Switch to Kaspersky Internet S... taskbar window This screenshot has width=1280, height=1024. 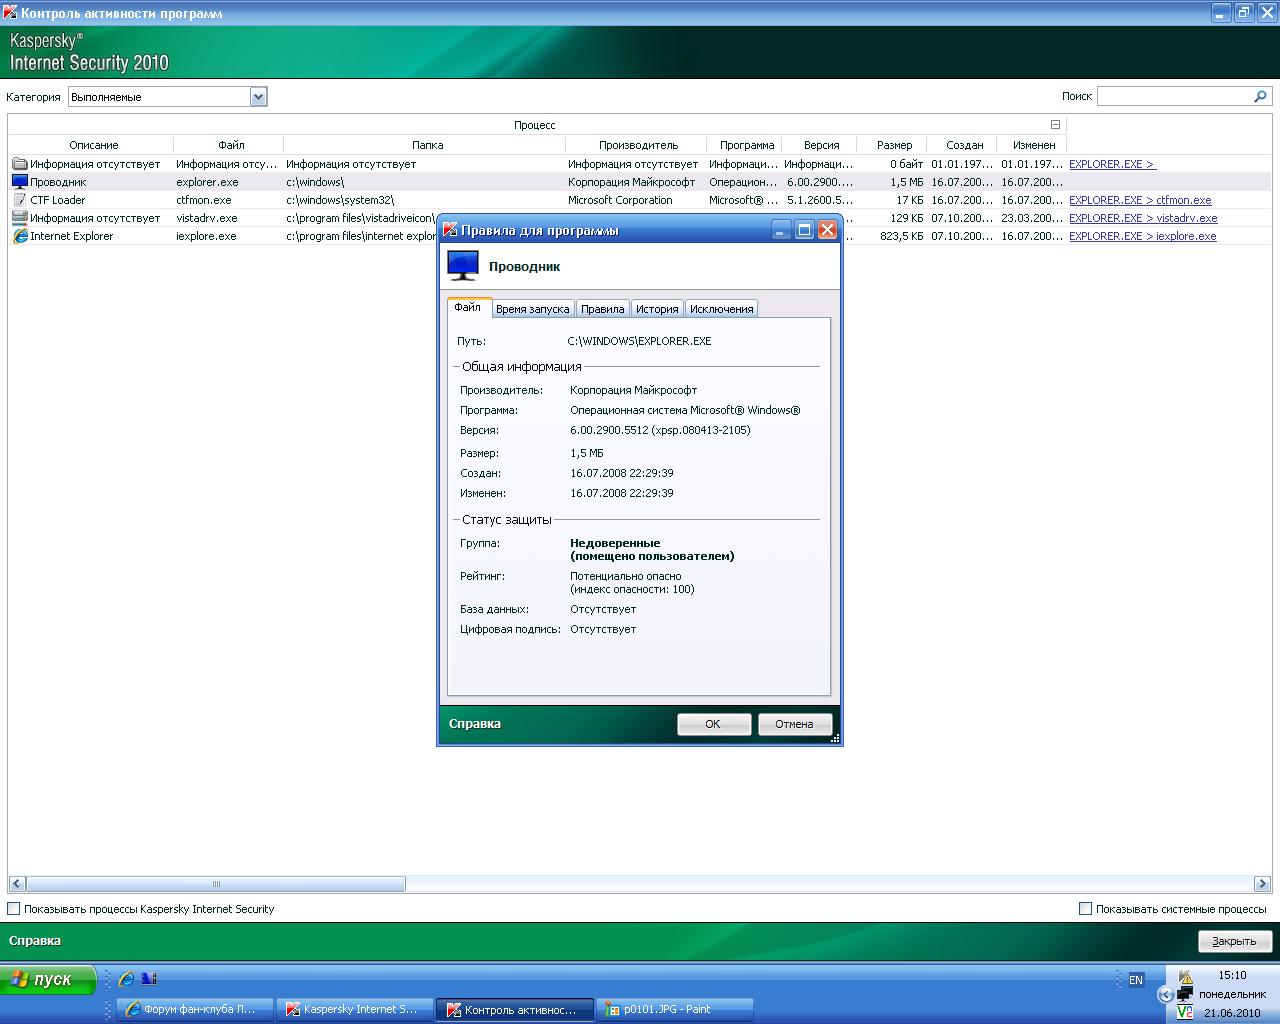[x=356, y=1009]
